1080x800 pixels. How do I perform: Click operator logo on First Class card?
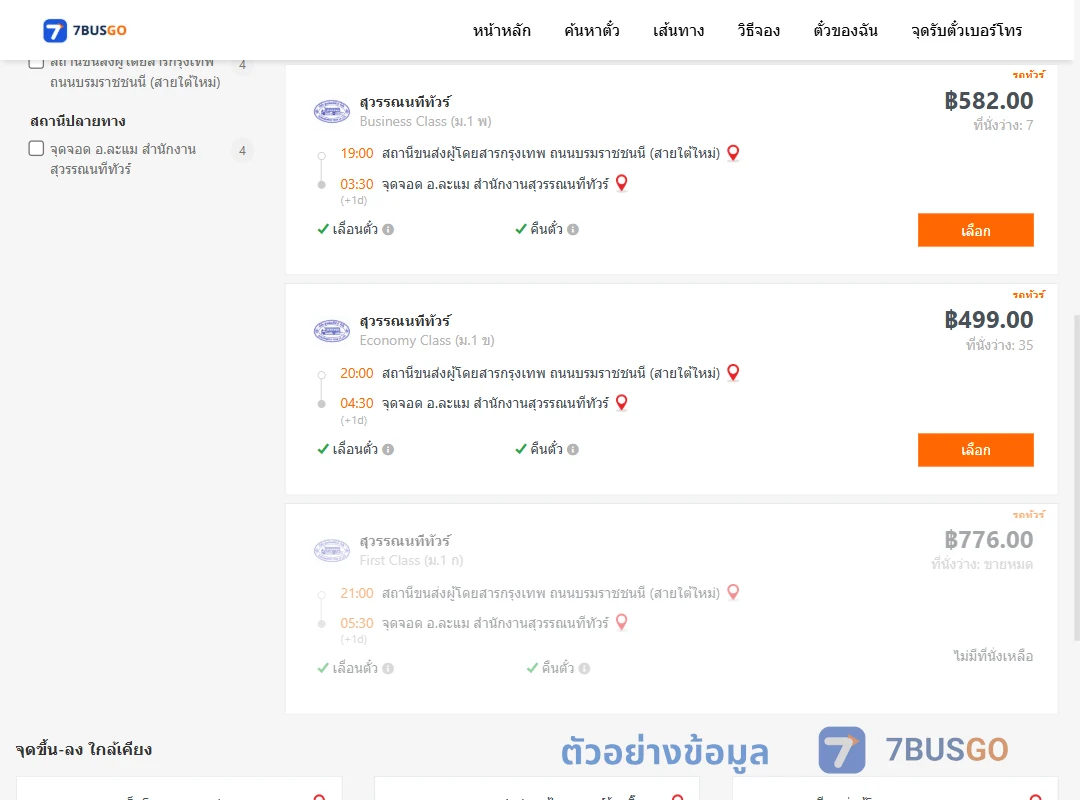click(332, 551)
